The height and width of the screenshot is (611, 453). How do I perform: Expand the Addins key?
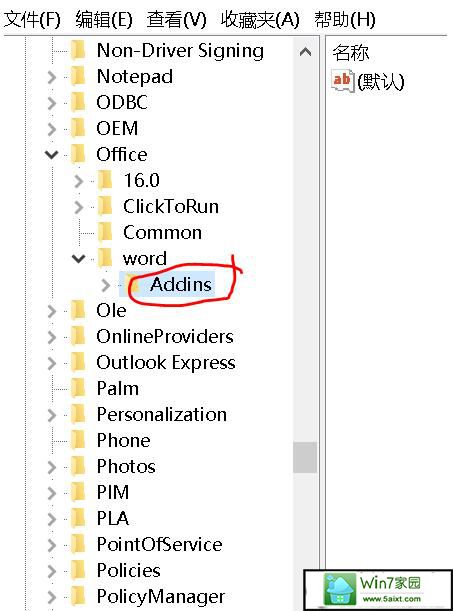[x=105, y=285]
